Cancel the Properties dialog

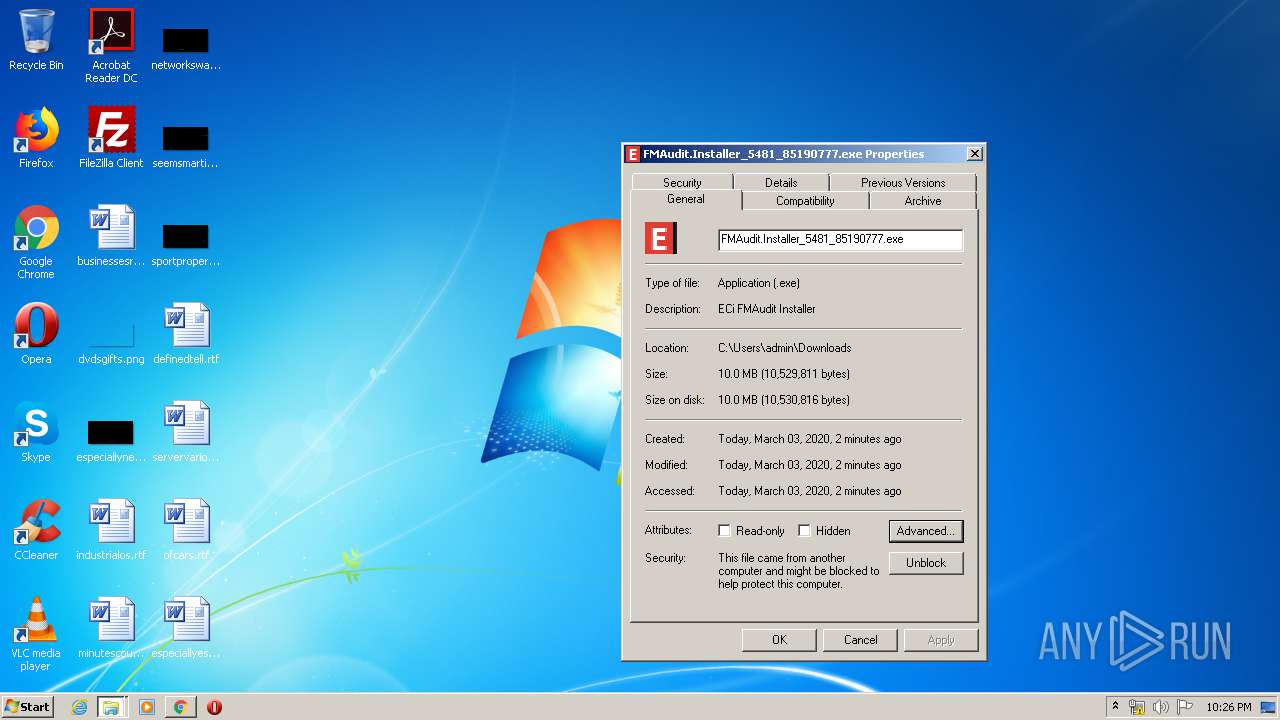pyautogui.click(x=860, y=640)
